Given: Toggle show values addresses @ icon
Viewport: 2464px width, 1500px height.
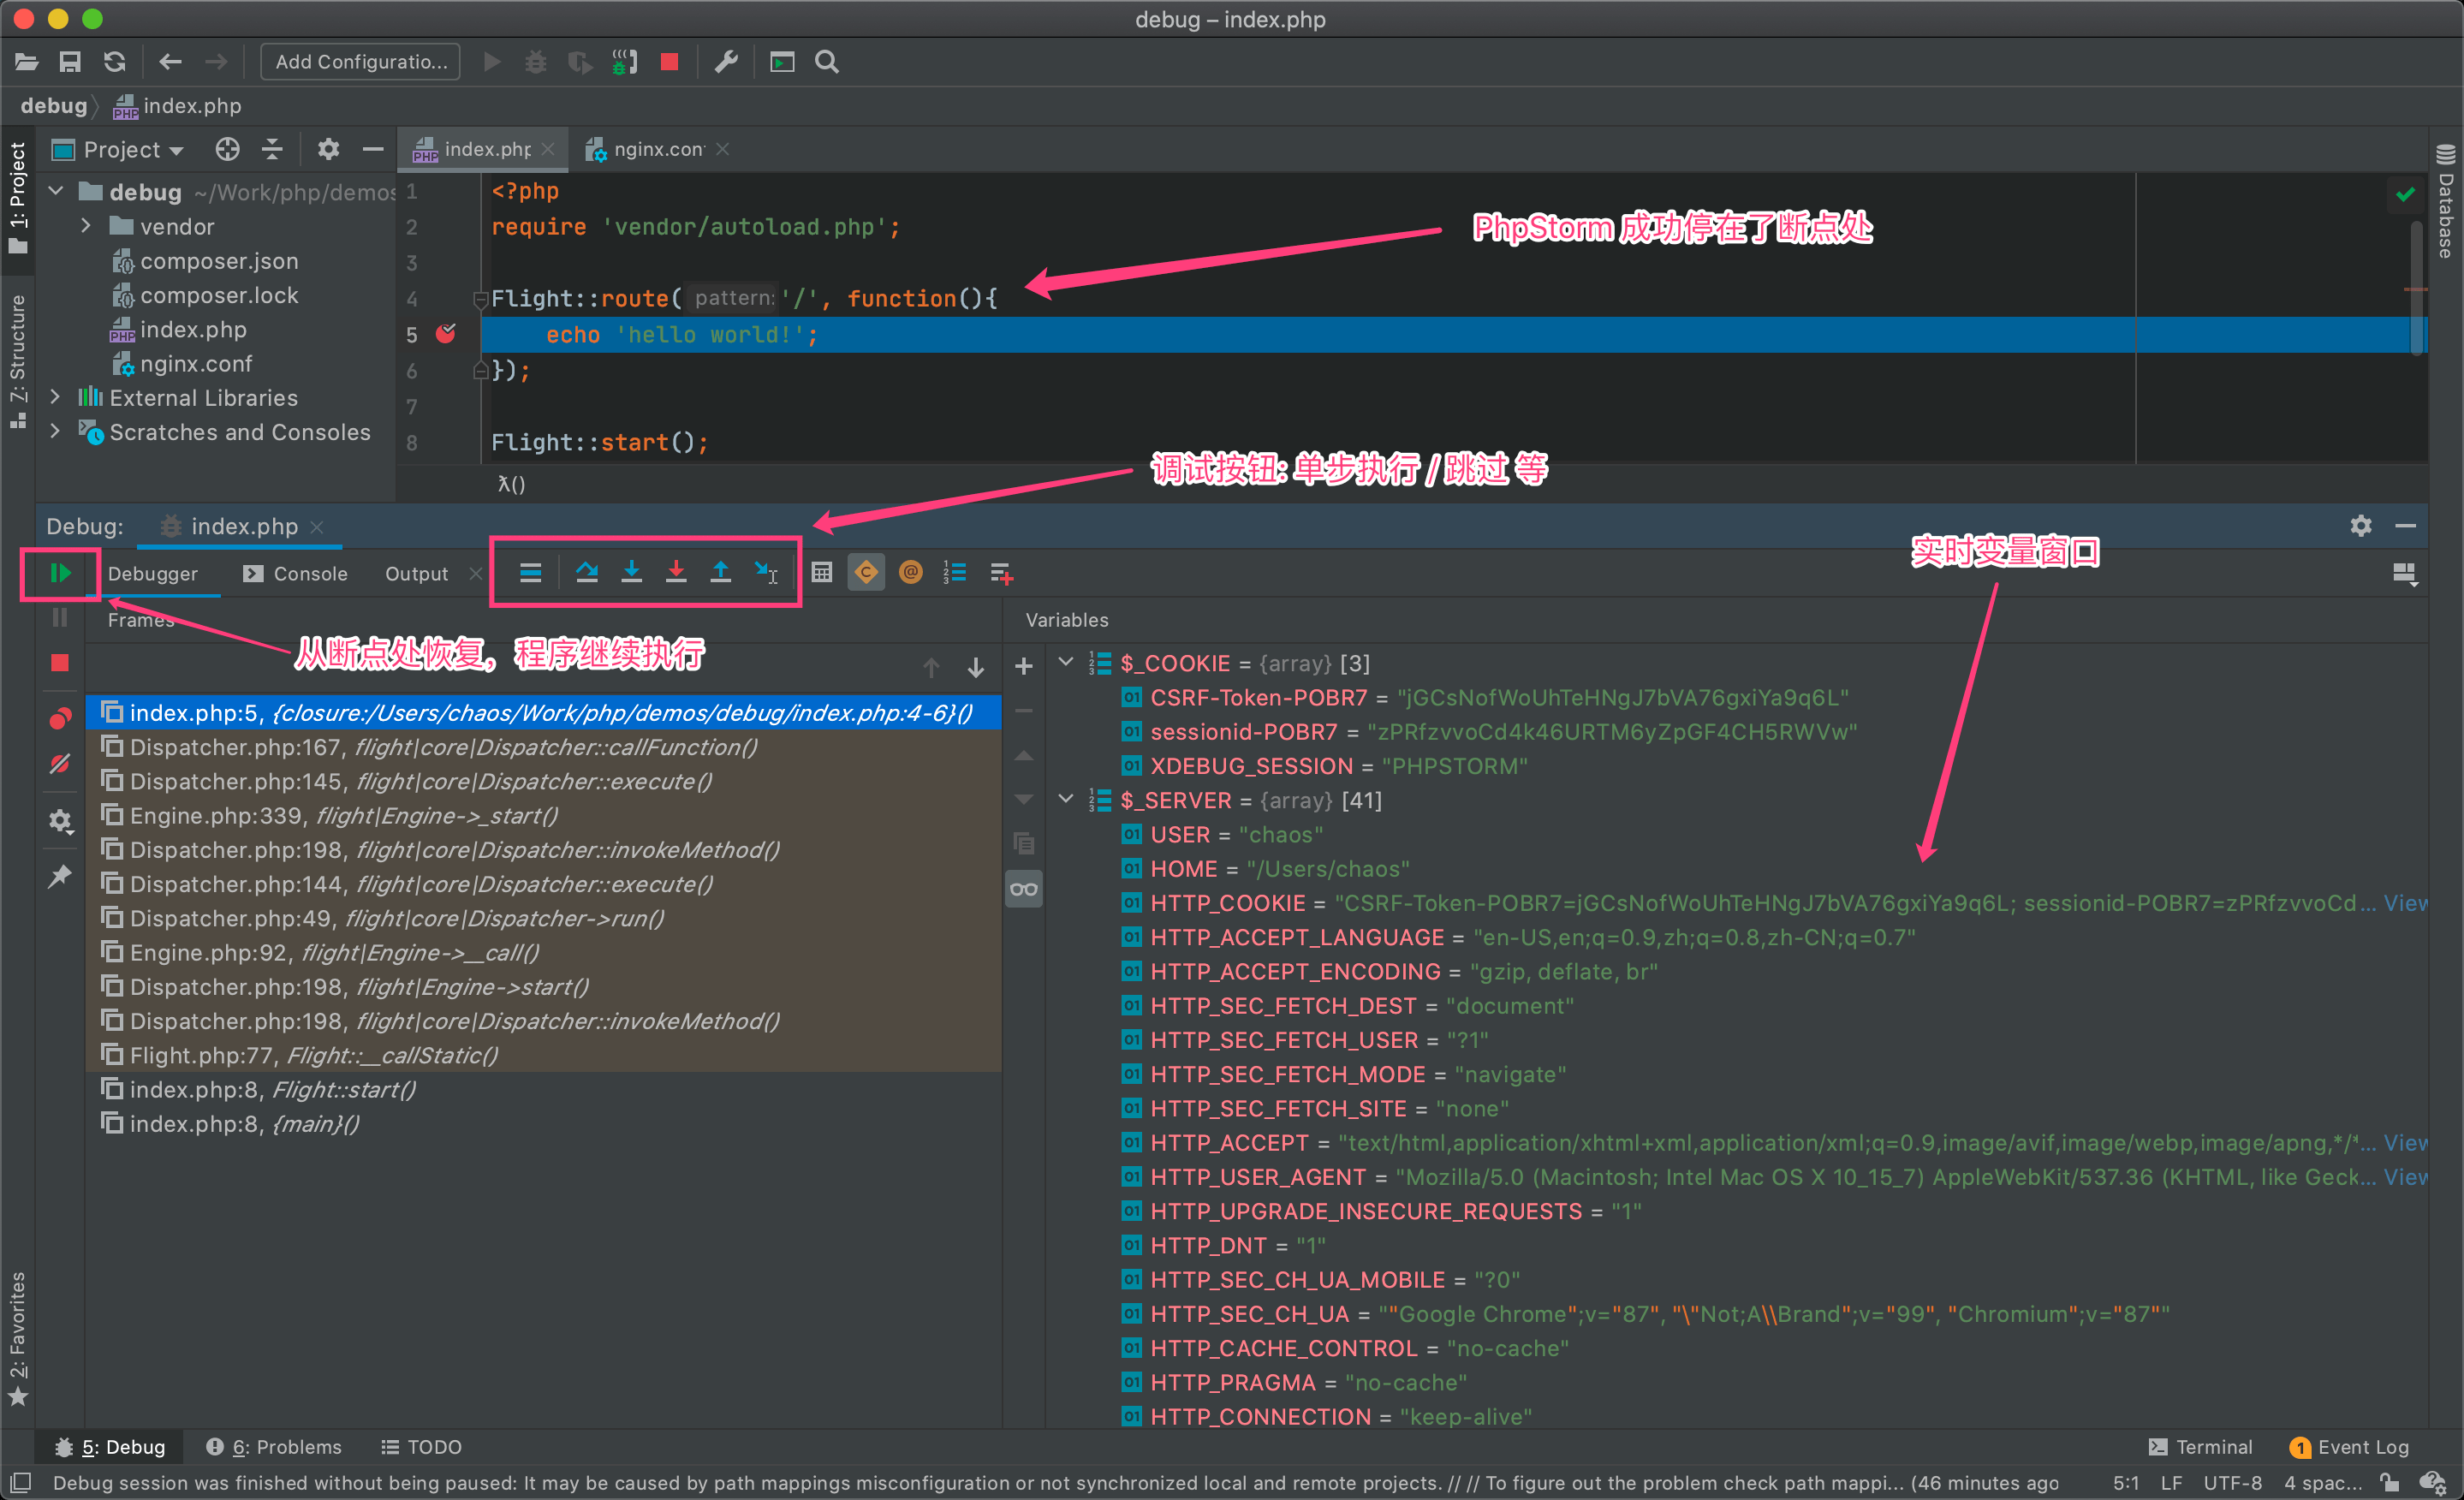Looking at the screenshot, I should point(911,573).
